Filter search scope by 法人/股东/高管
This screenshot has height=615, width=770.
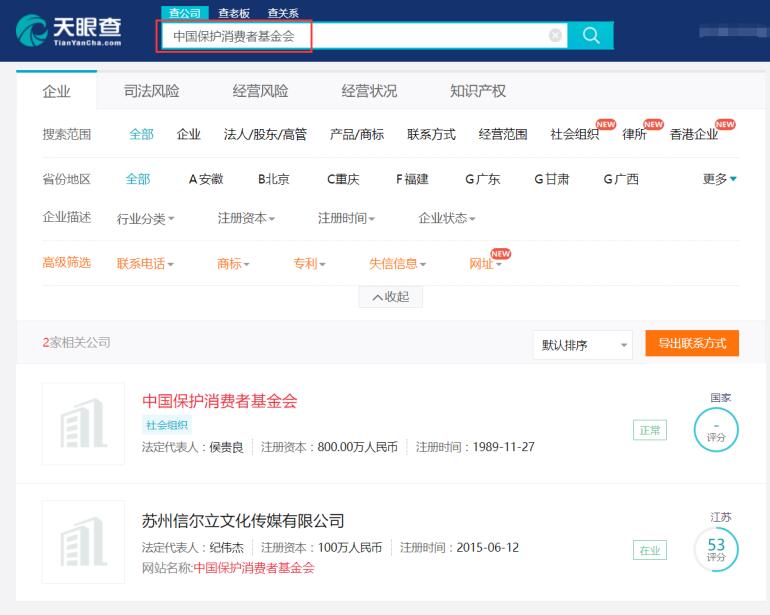(x=265, y=134)
